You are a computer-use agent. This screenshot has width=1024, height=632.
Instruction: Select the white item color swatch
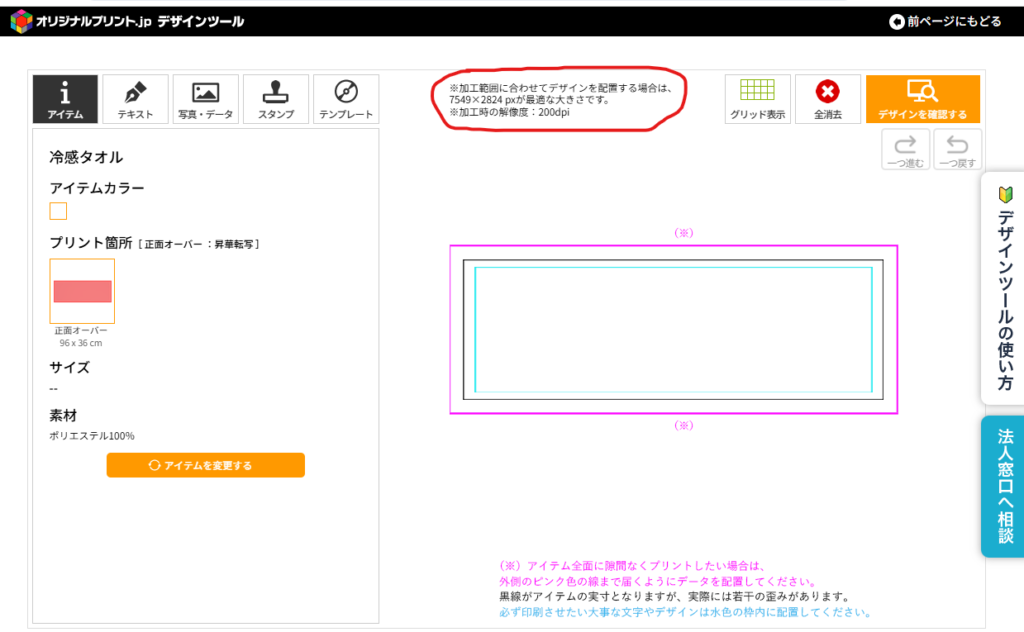click(58, 211)
